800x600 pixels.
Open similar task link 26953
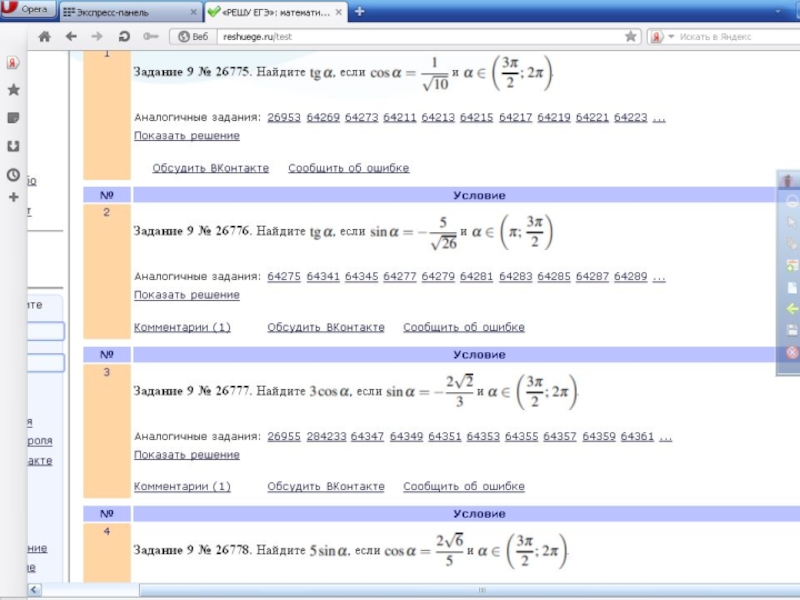click(283, 117)
